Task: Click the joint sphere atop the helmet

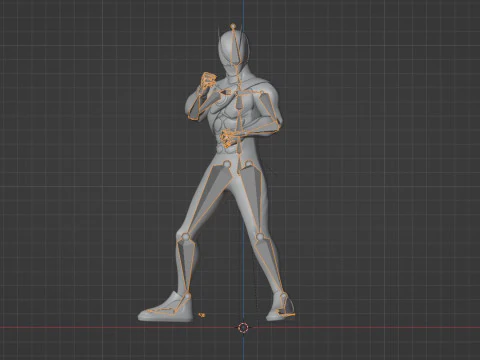Action: (x=233, y=26)
